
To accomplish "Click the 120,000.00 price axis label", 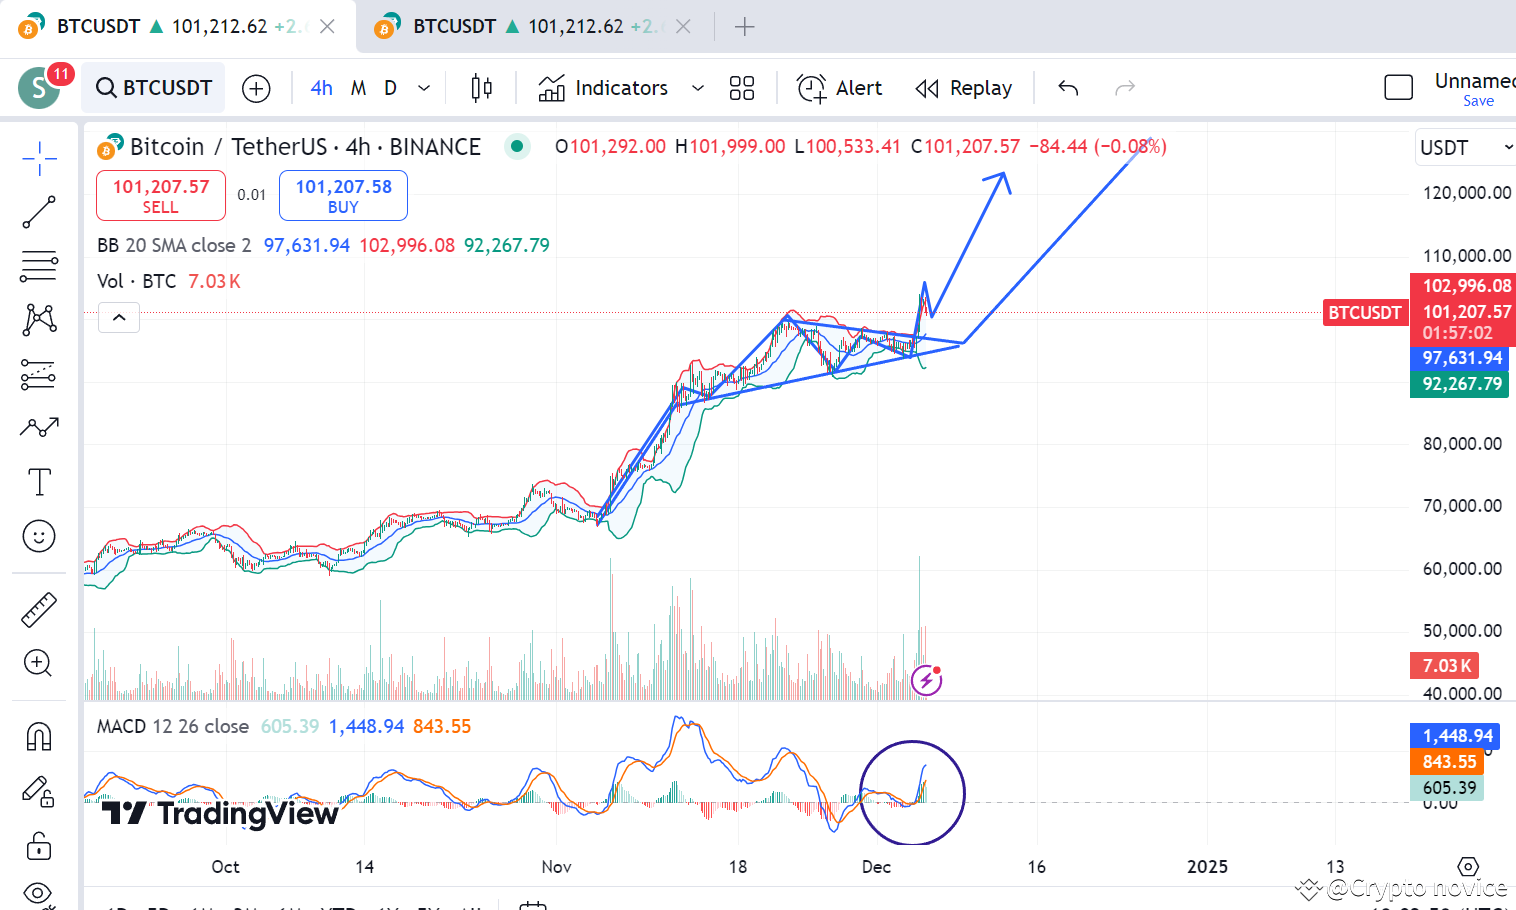I will (1466, 193).
